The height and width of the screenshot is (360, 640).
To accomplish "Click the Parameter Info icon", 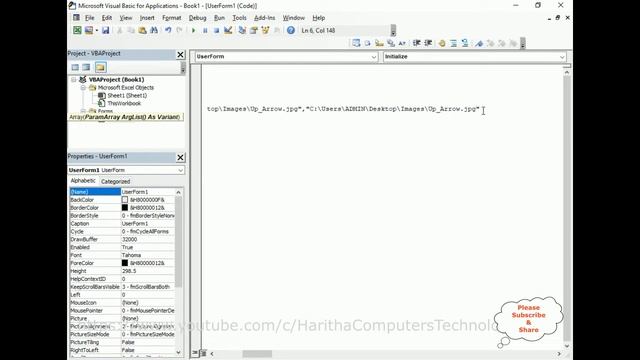I will (x=391, y=43).
